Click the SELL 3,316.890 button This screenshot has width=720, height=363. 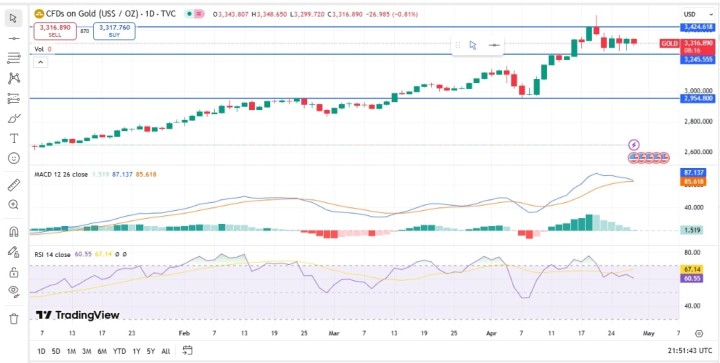(55, 31)
